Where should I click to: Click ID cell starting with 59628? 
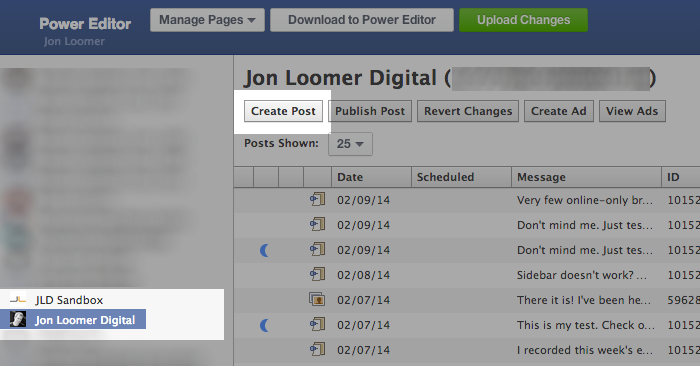(683, 300)
